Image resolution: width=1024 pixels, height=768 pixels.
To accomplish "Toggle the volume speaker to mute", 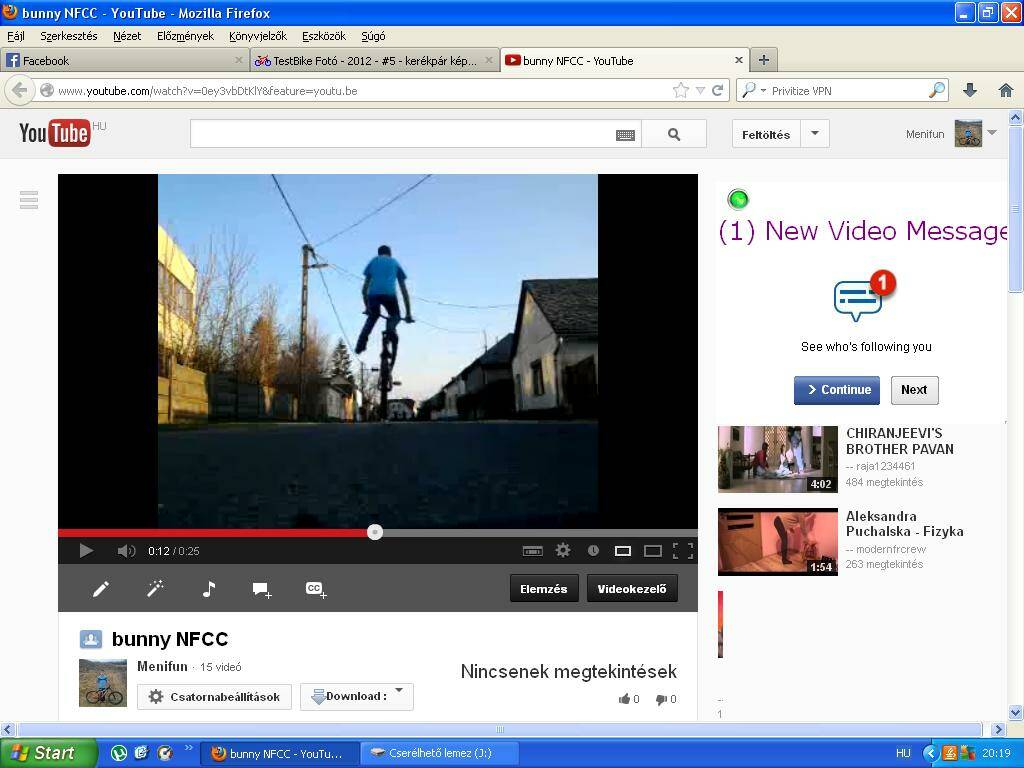I will tap(126, 551).
